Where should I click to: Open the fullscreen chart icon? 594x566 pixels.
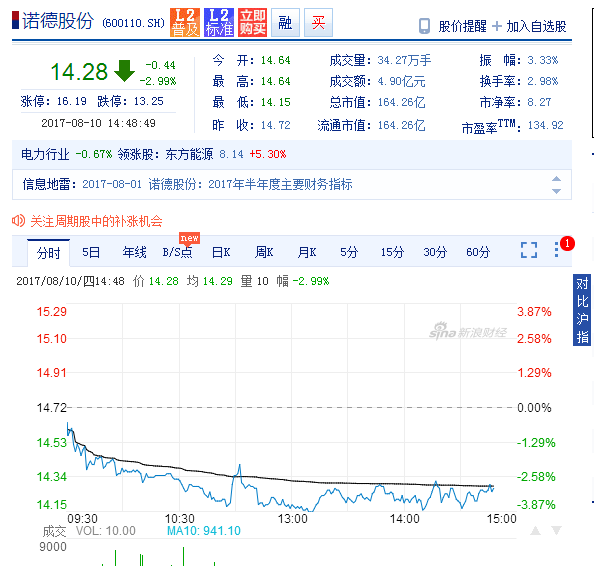[529, 250]
